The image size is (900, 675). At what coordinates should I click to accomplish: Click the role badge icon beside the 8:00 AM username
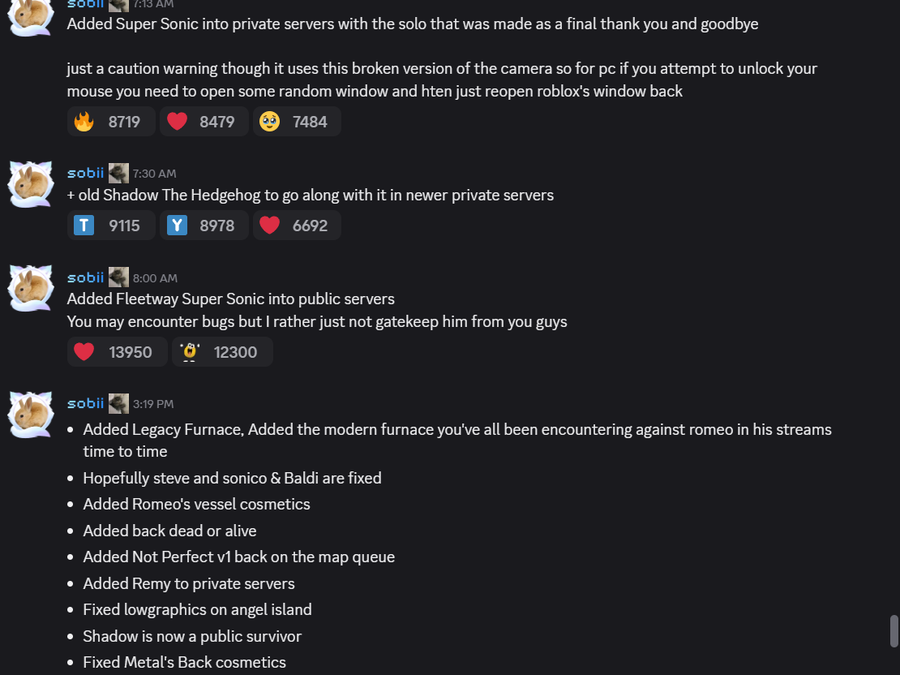119,278
